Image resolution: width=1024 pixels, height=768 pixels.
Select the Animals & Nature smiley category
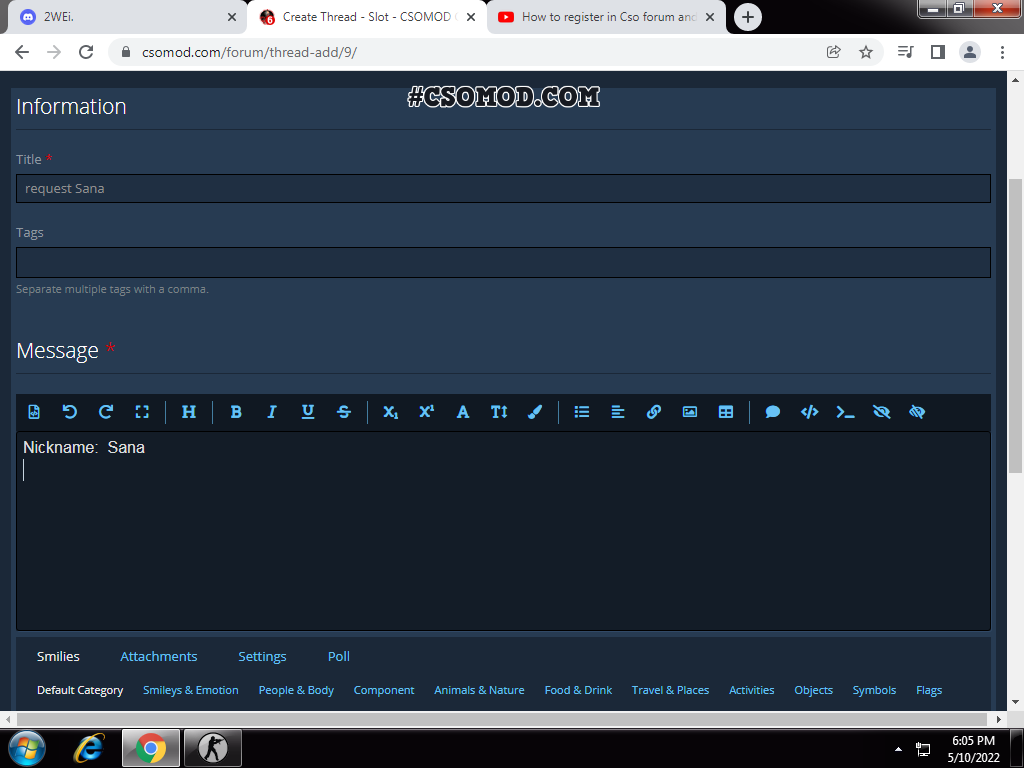coord(479,690)
